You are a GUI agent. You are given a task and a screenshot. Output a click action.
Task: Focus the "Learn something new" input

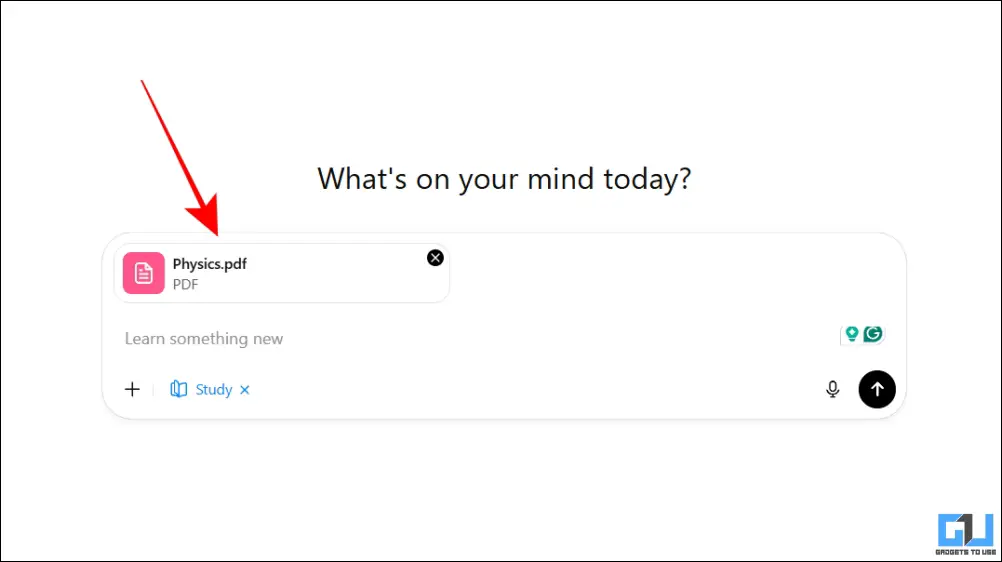(400, 339)
